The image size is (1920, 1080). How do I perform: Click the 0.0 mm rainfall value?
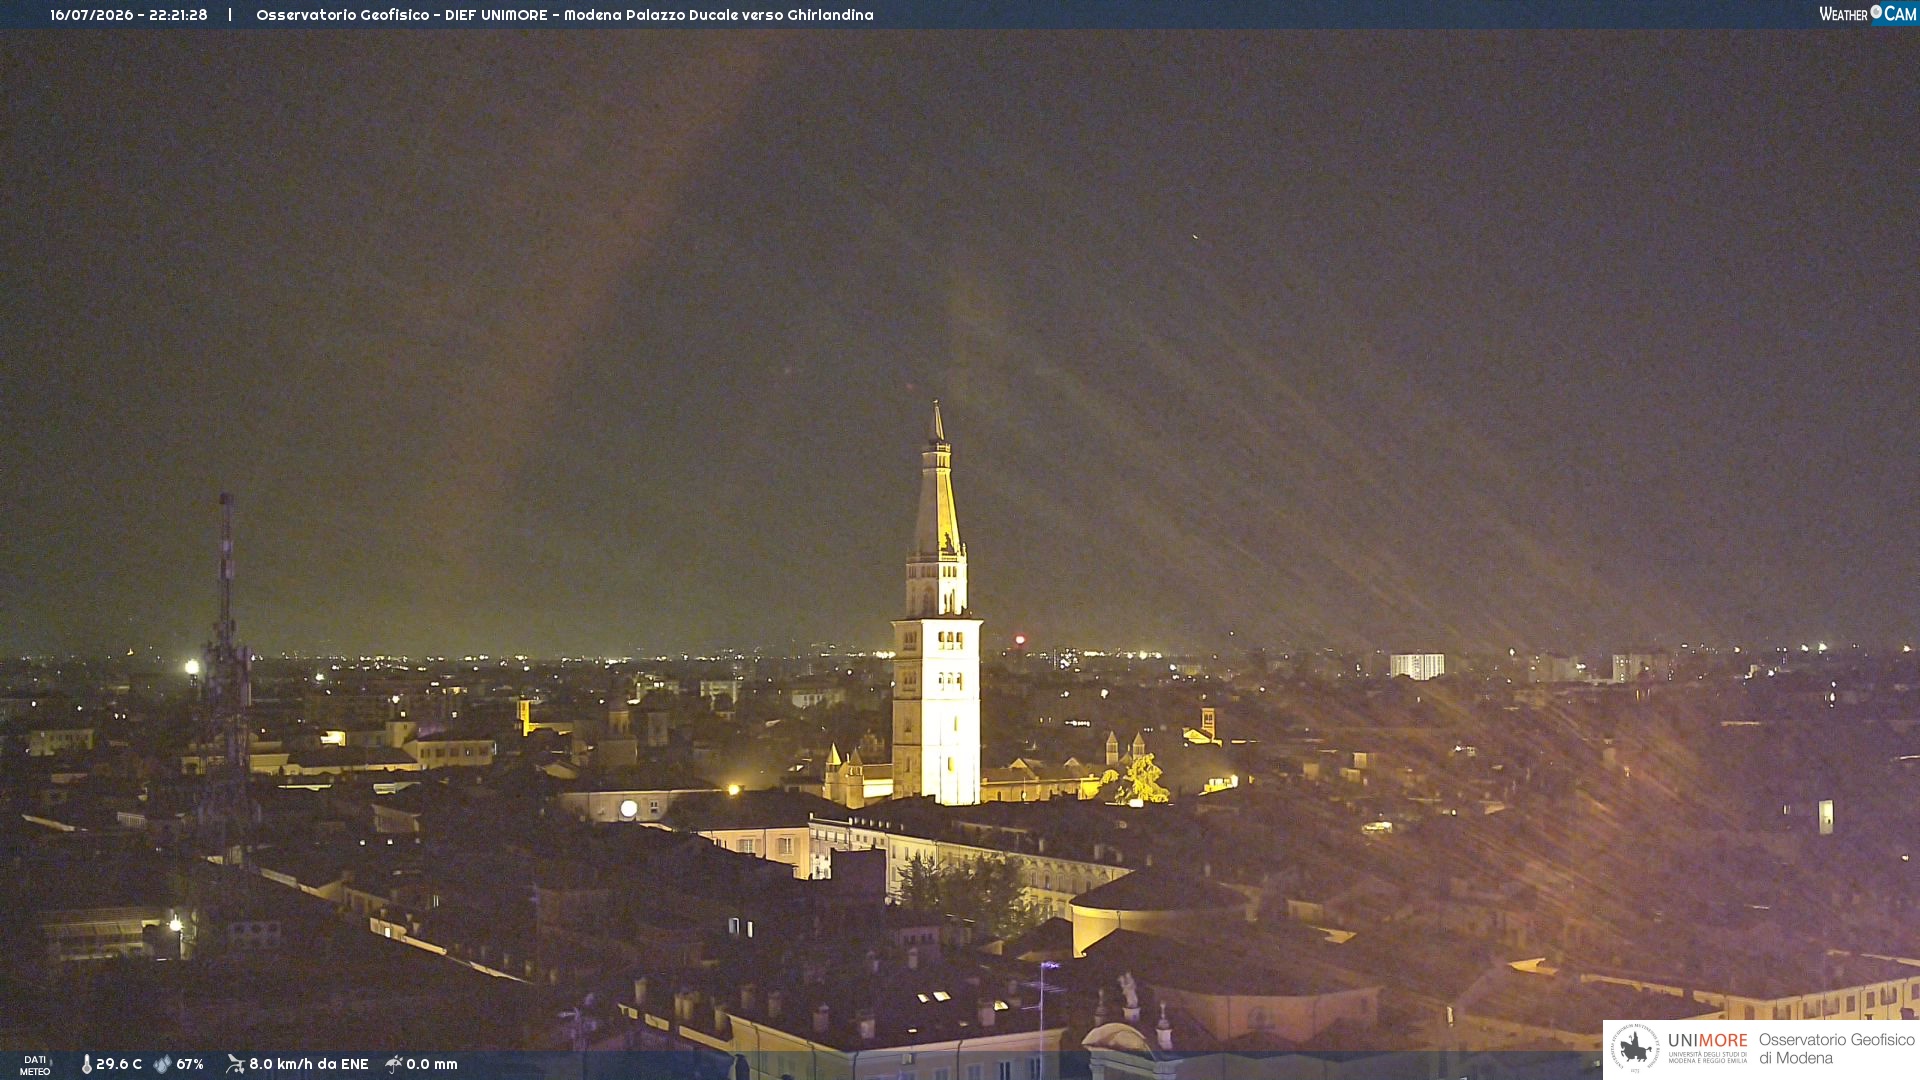432,1064
